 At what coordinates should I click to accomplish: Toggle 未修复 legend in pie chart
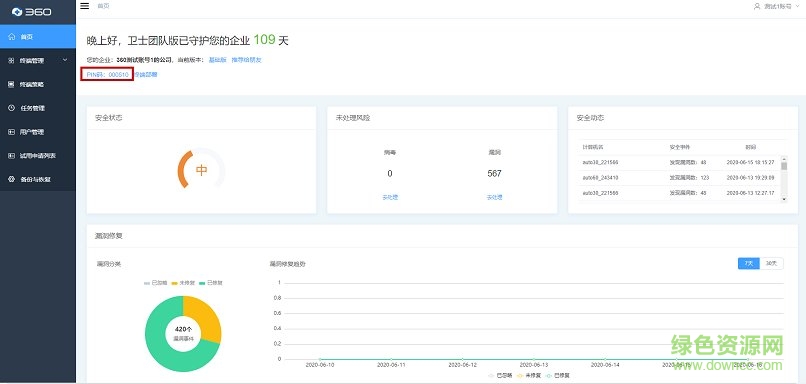pos(184,283)
